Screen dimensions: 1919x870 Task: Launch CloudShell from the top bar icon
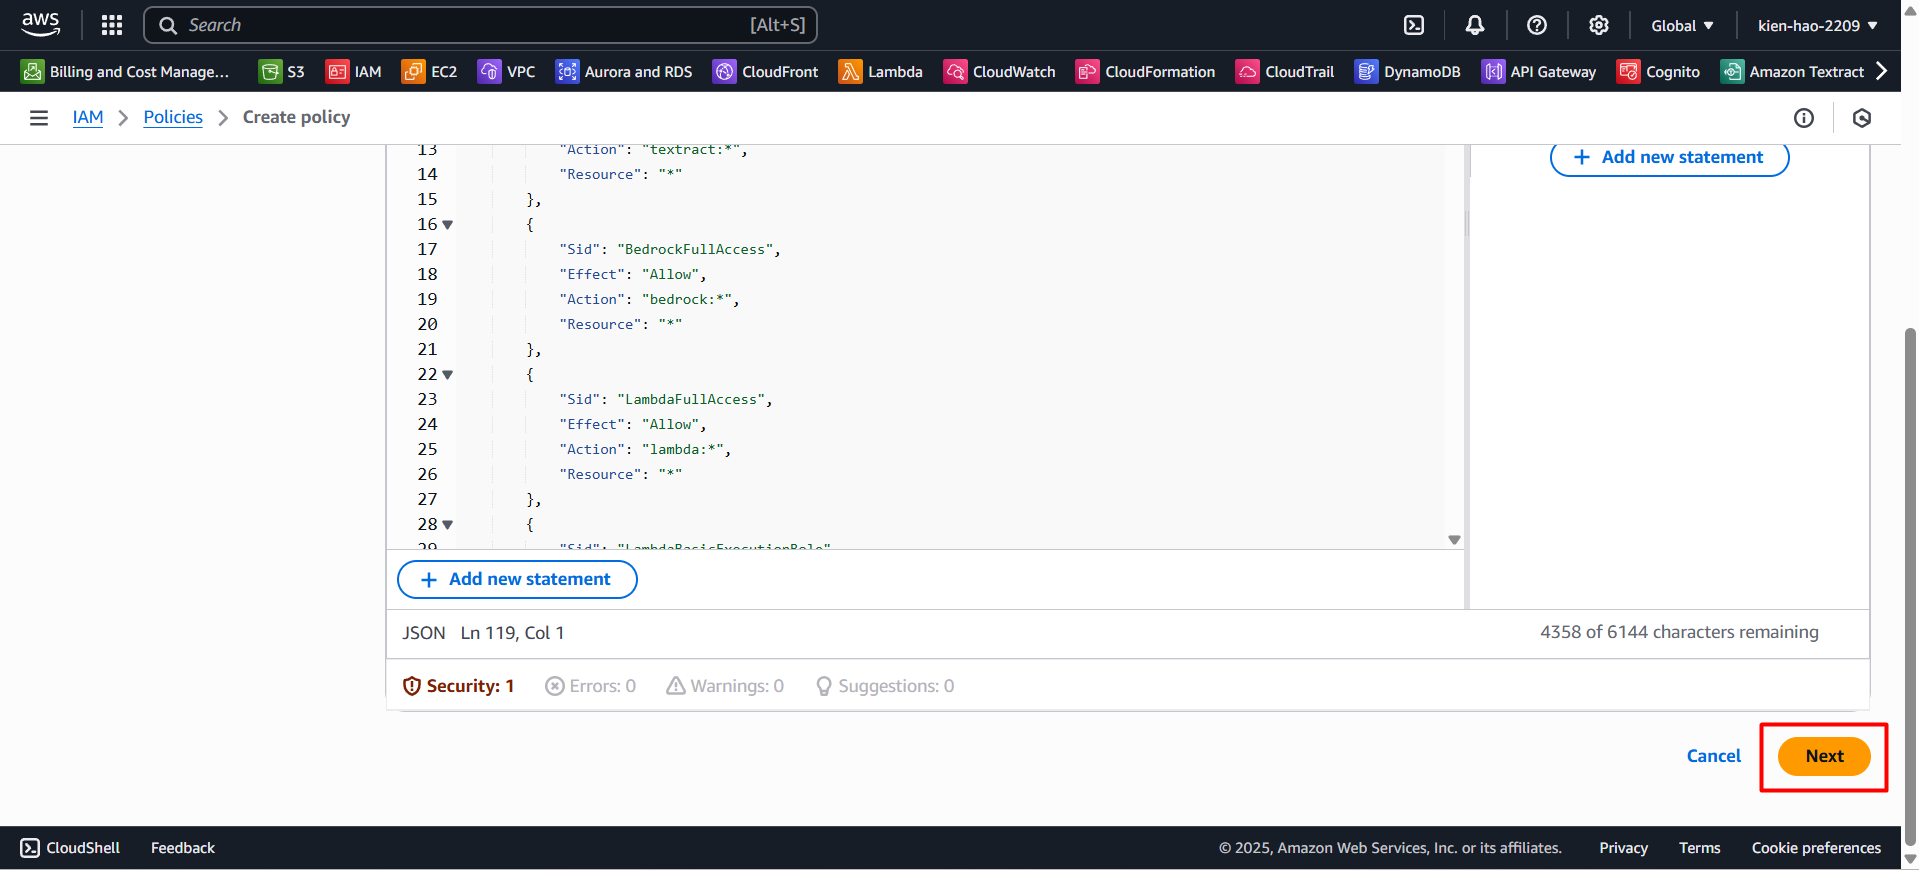(1414, 25)
